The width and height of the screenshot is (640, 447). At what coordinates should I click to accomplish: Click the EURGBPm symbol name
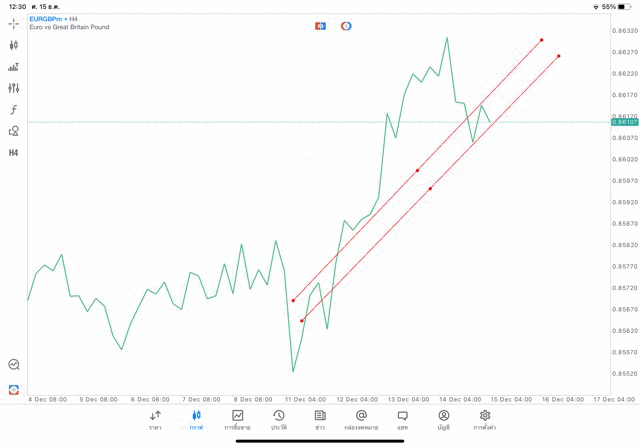pos(47,19)
